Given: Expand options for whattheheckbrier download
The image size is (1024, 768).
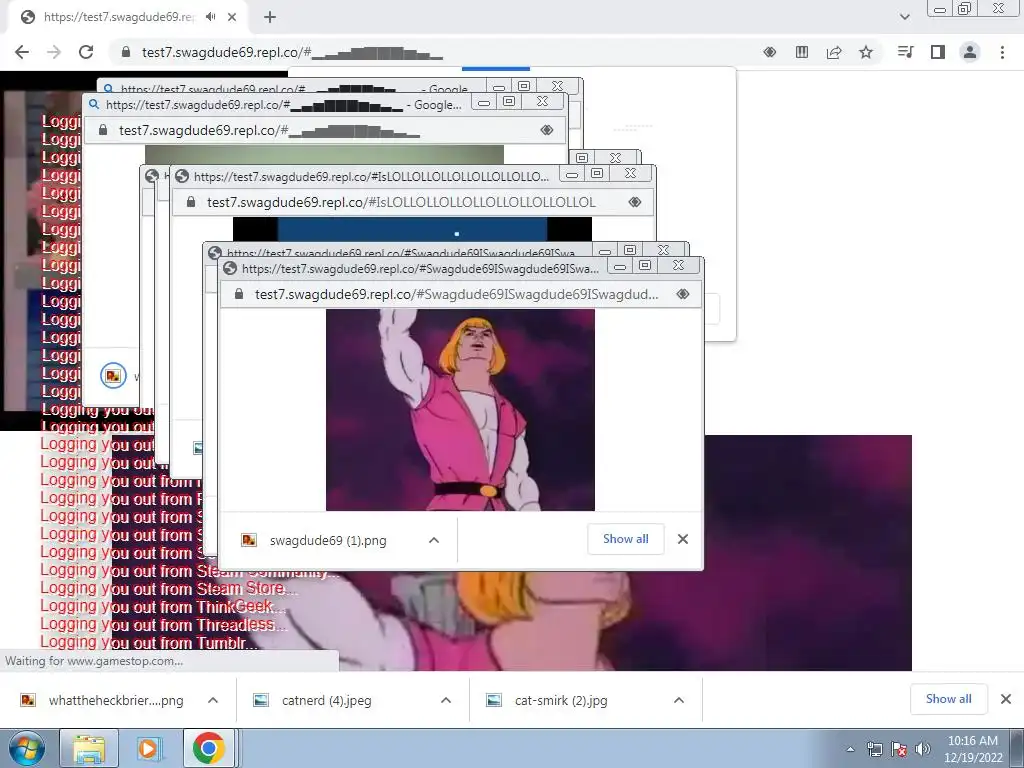Looking at the screenshot, I should pyautogui.click(x=212, y=700).
